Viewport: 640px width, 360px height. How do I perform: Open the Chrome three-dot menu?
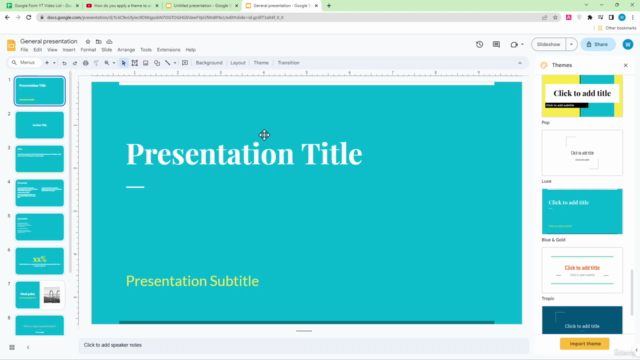tap(633, 18)
